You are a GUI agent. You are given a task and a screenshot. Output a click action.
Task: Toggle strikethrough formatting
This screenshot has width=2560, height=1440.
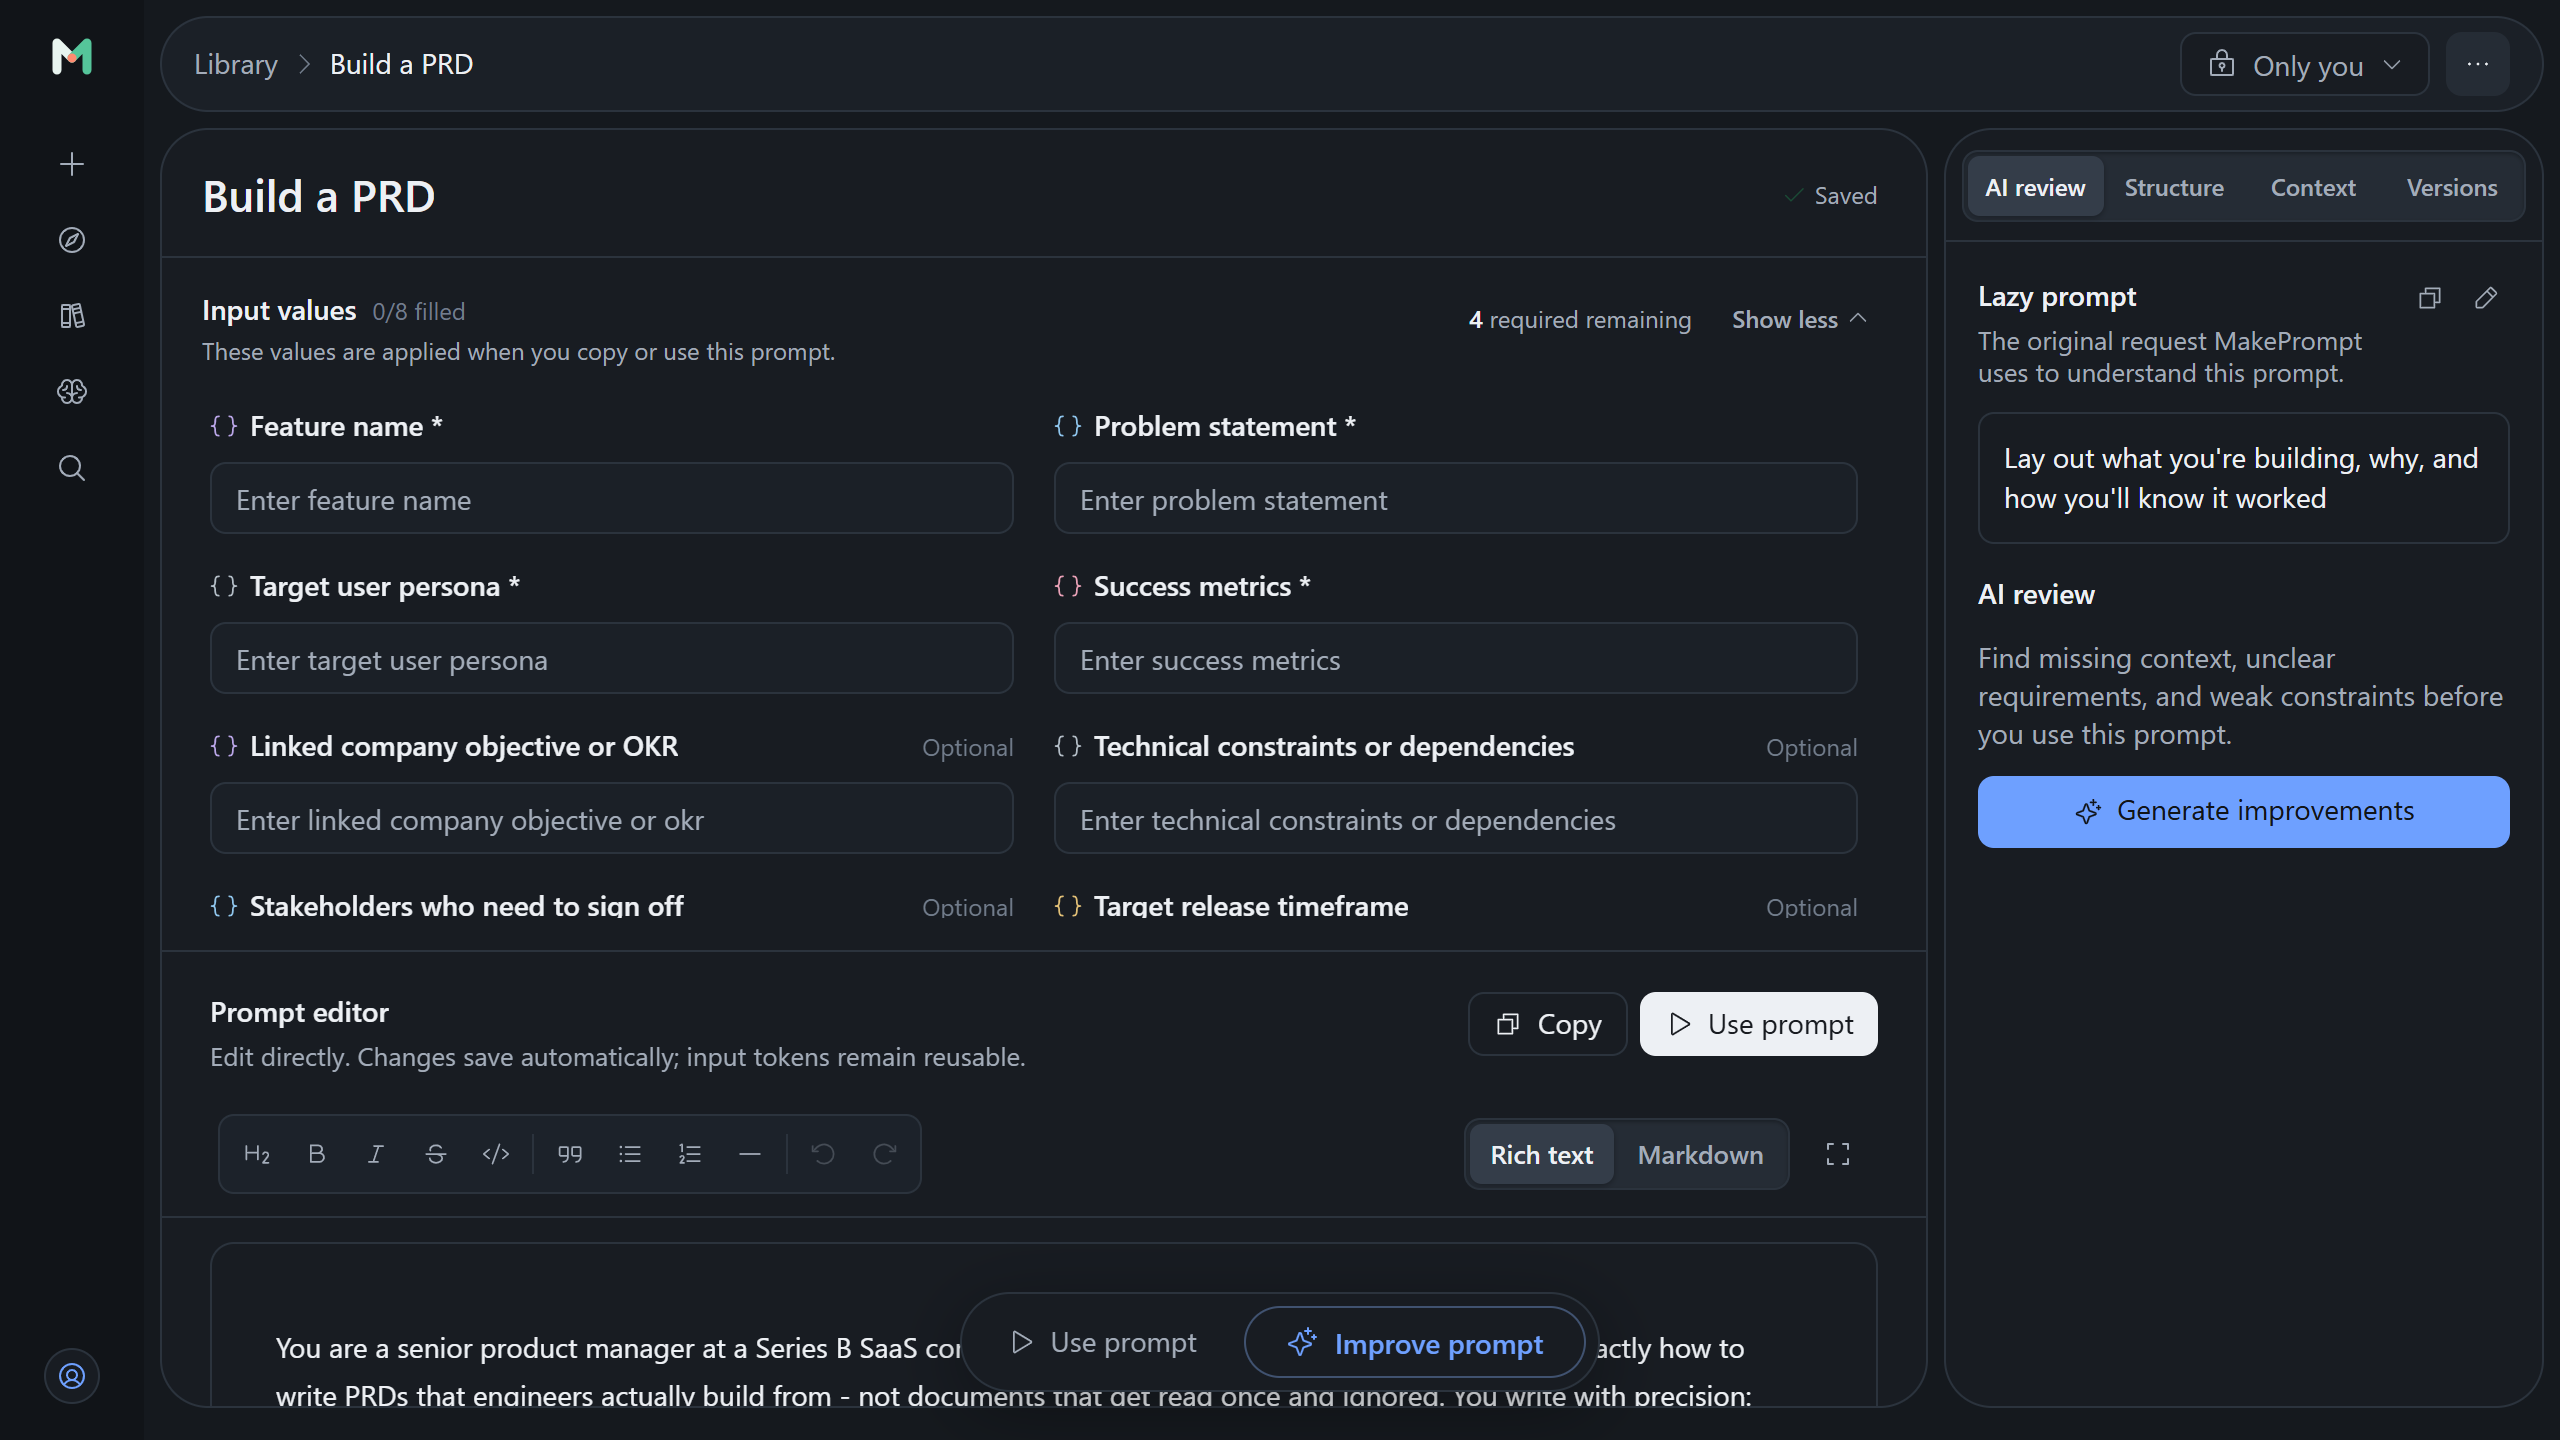click(x=436, y=1154)
